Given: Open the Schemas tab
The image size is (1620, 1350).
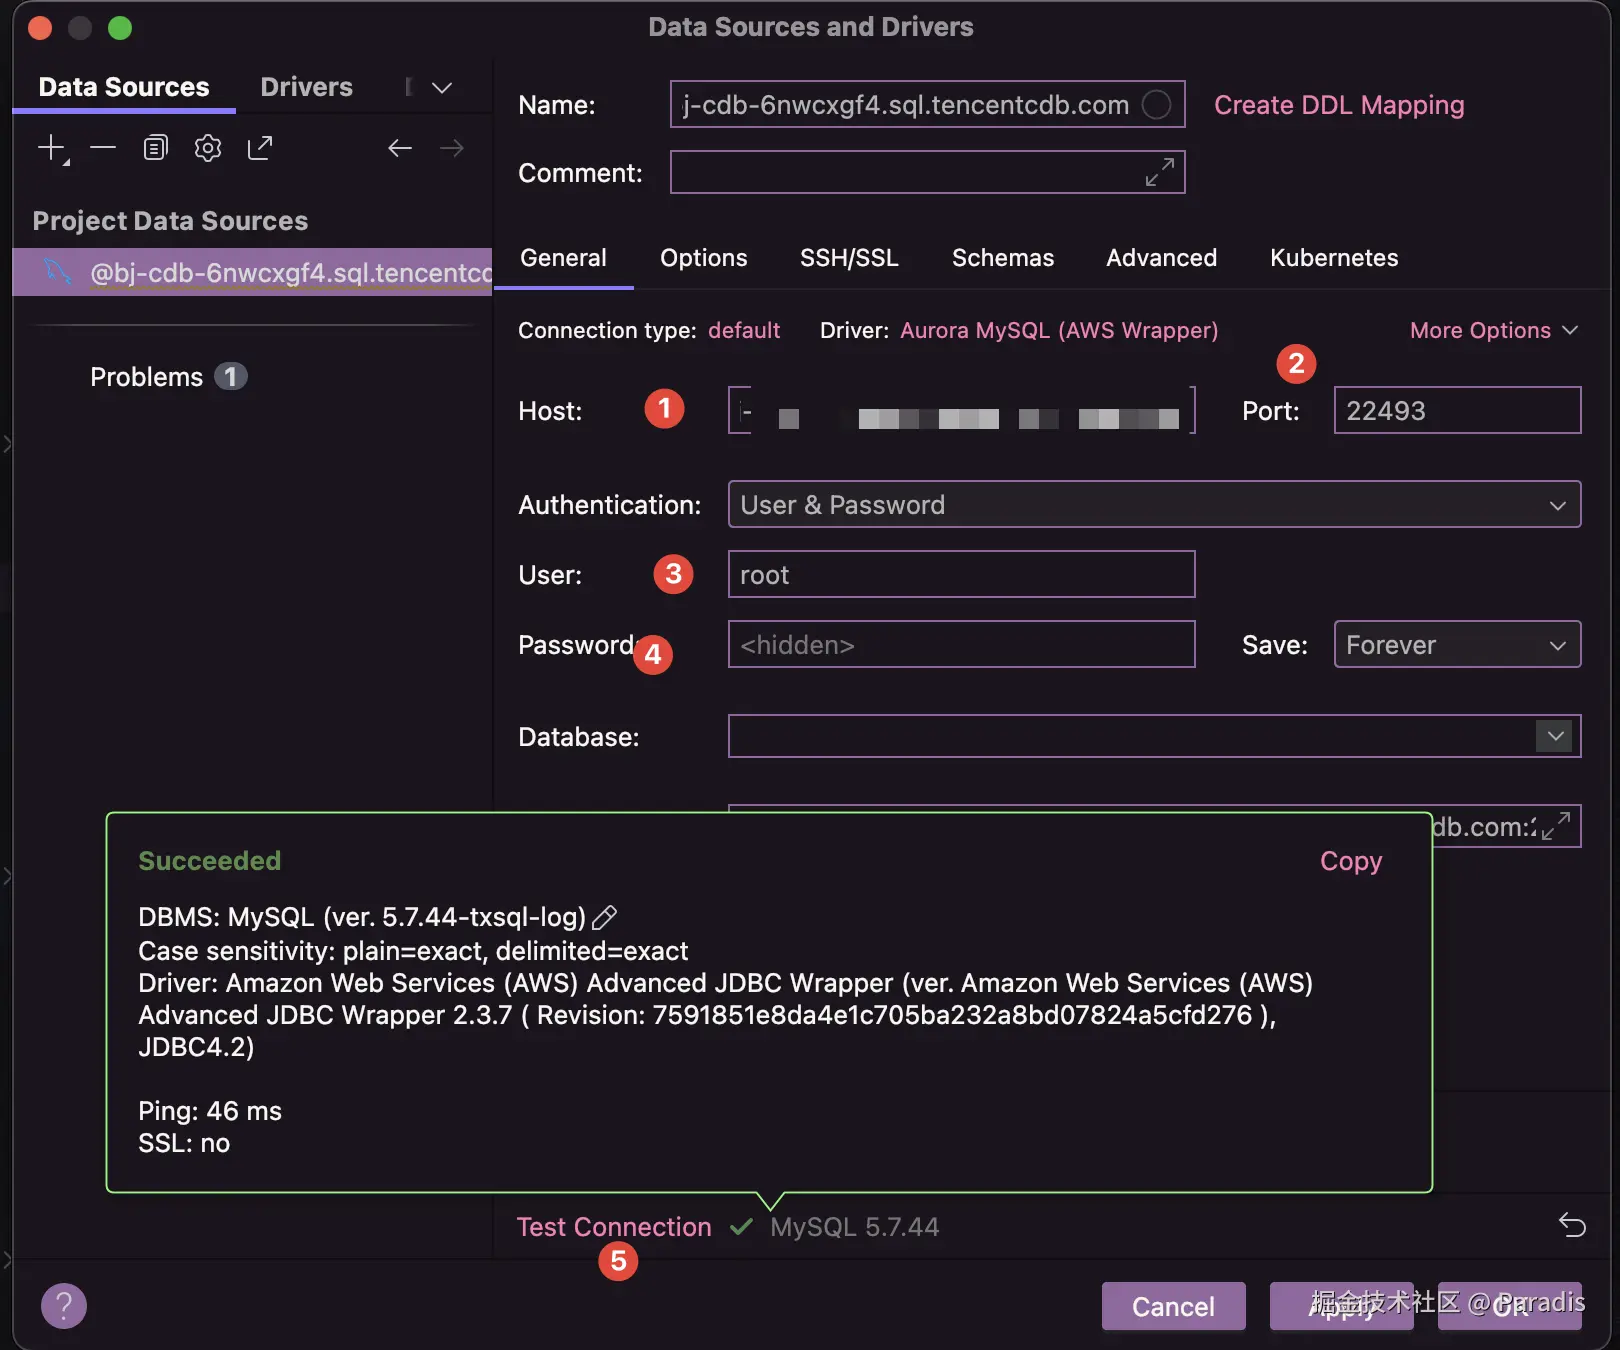Looking at the screenshot, I should [1002, 257].
